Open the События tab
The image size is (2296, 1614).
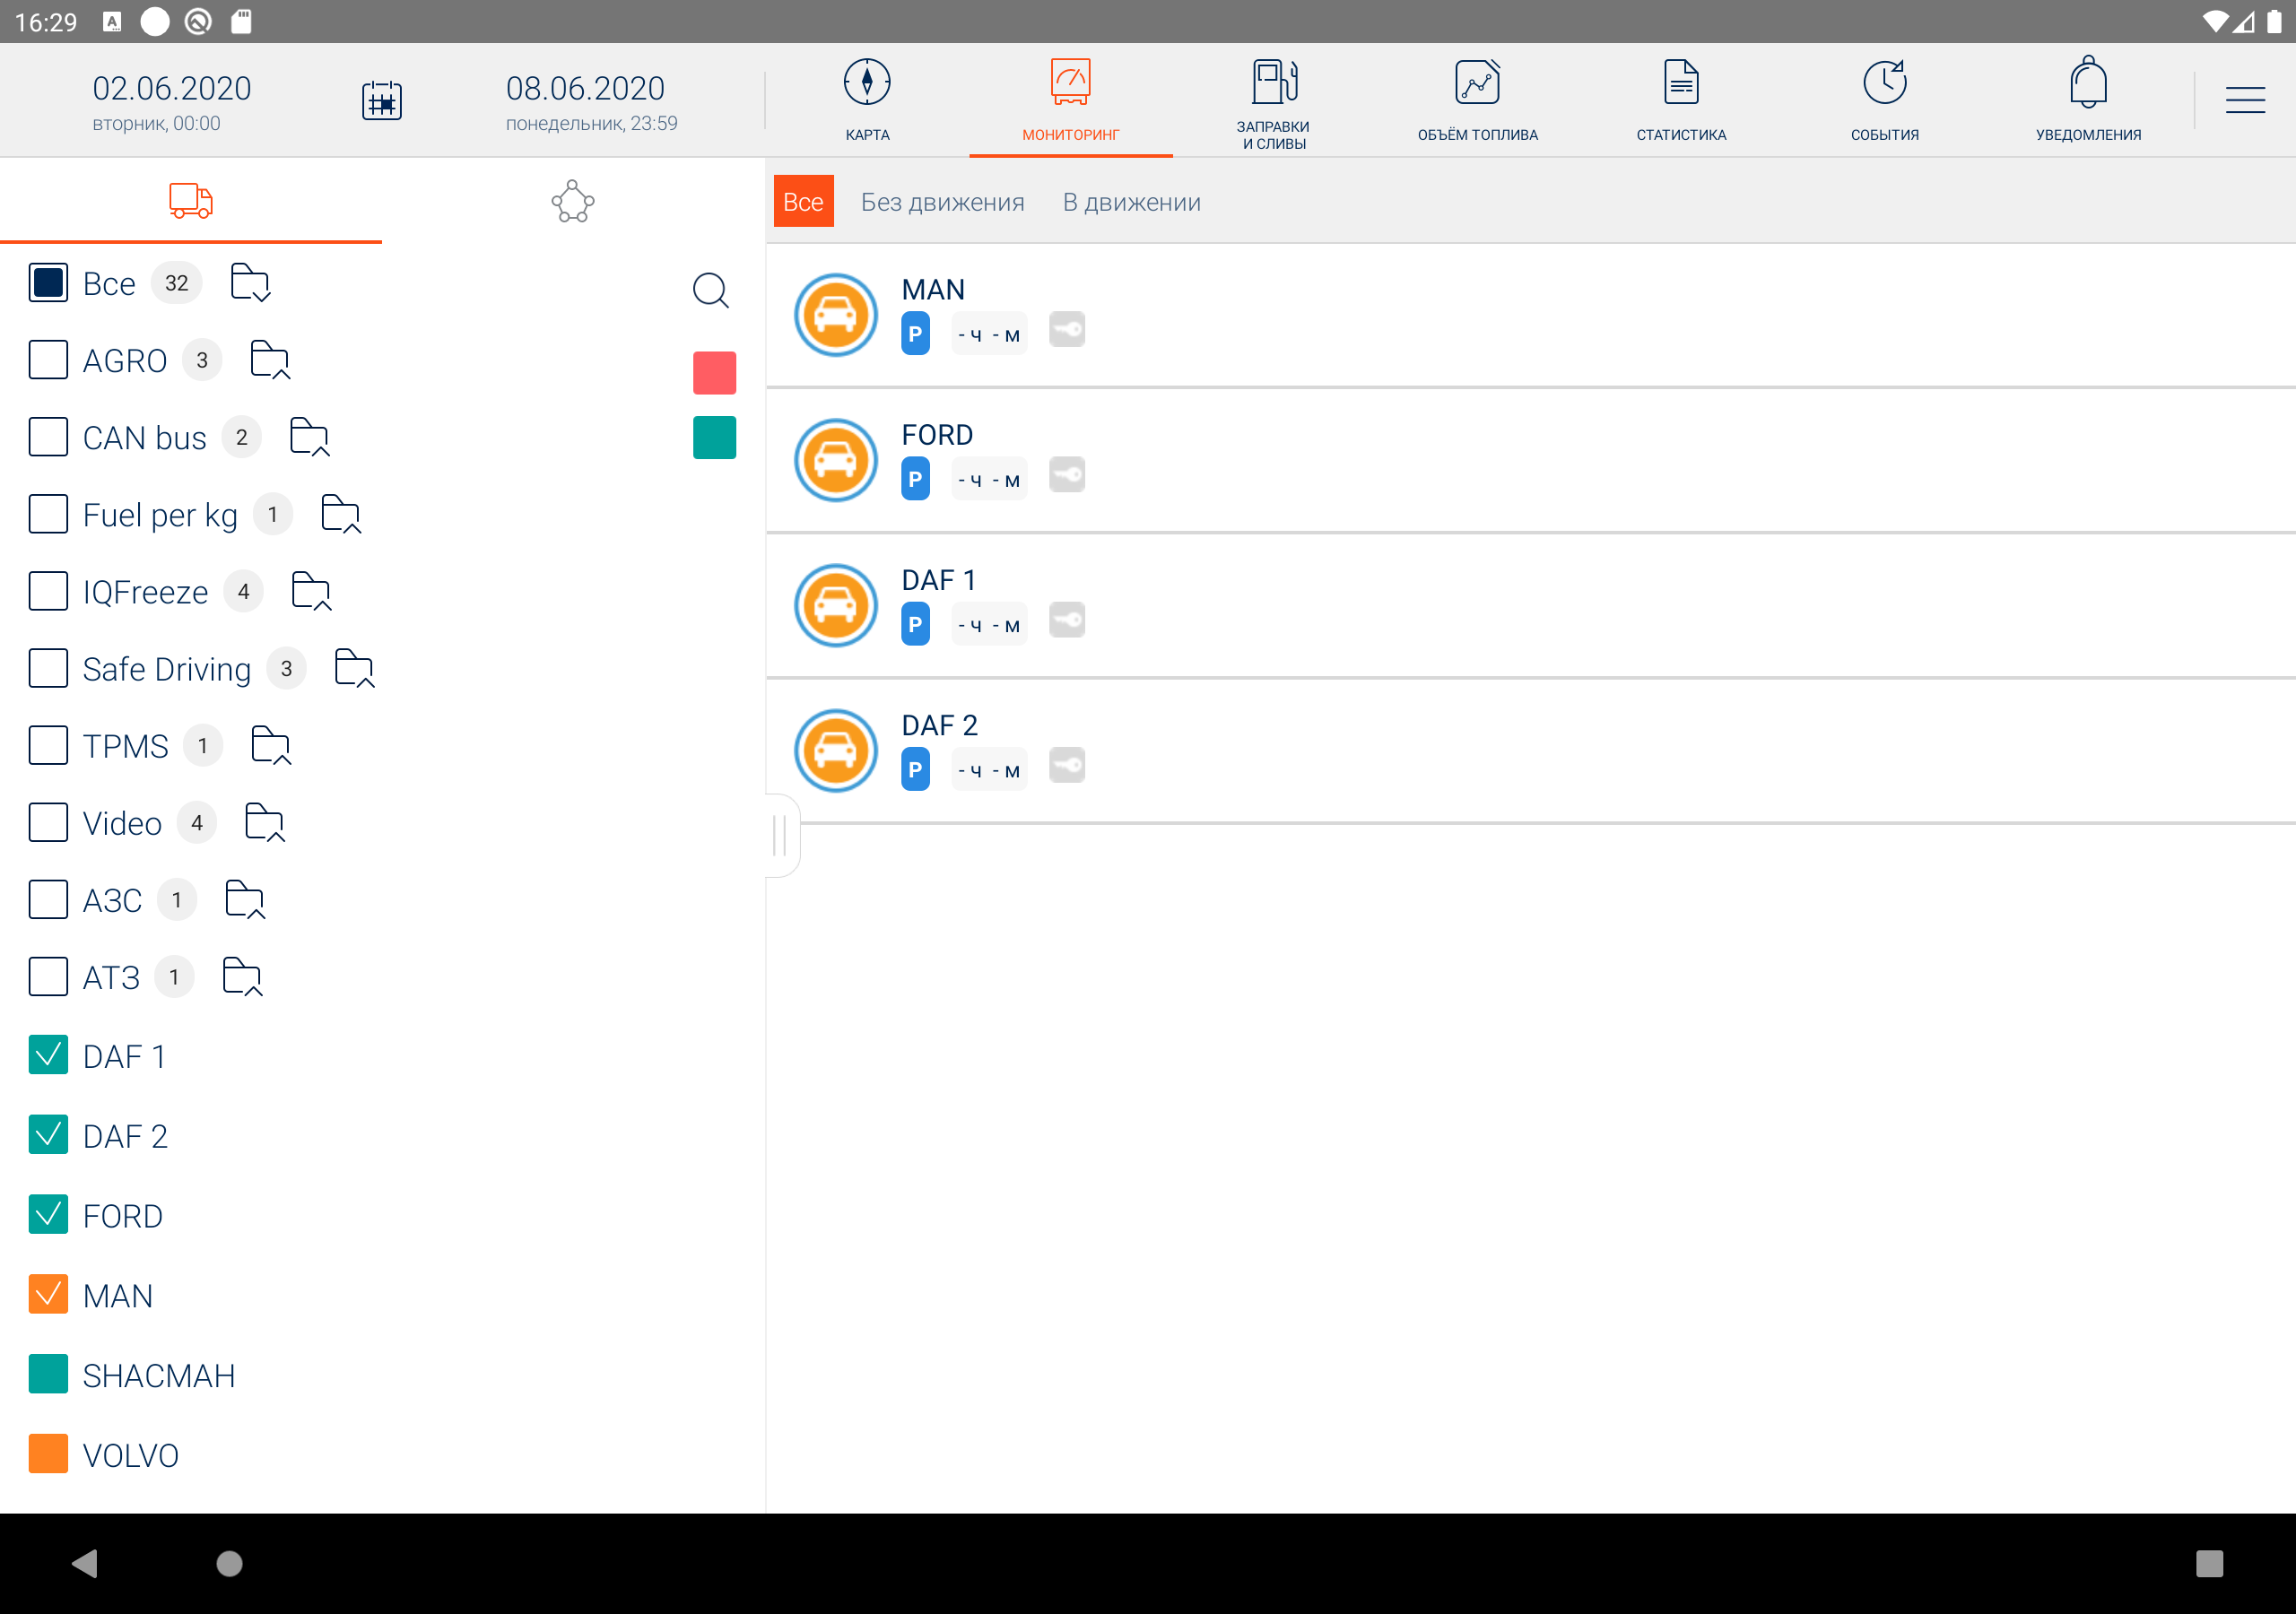pyautogui.click(x=1884, y=100)
